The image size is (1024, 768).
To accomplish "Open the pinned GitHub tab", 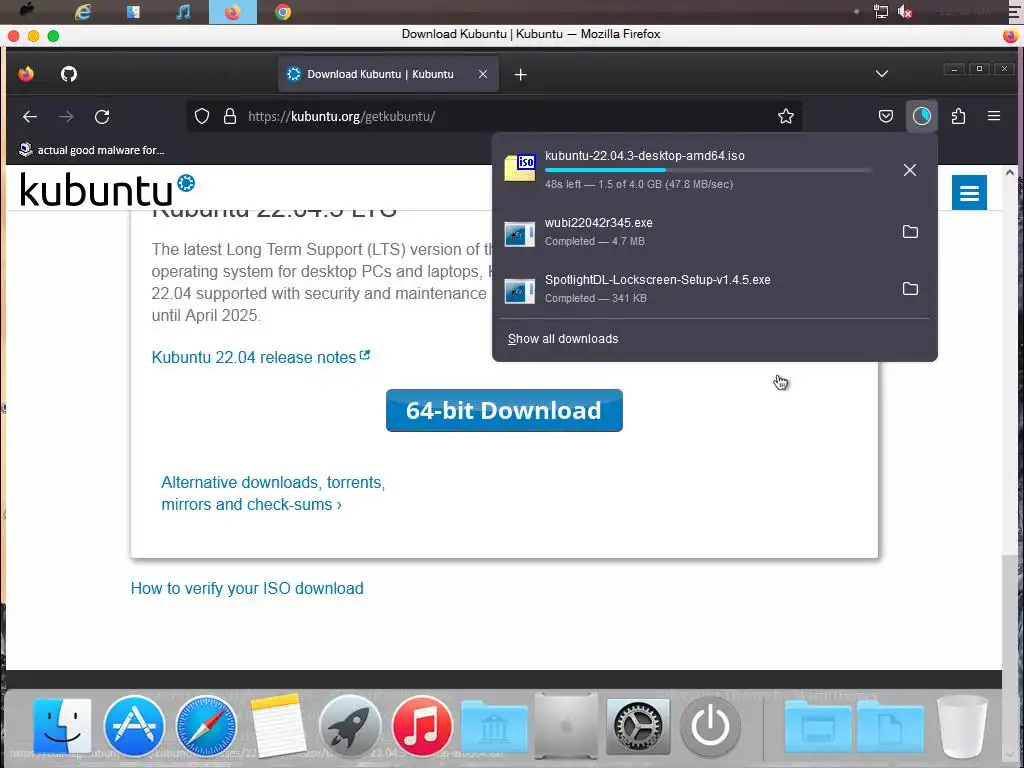I will click(69, 74).
